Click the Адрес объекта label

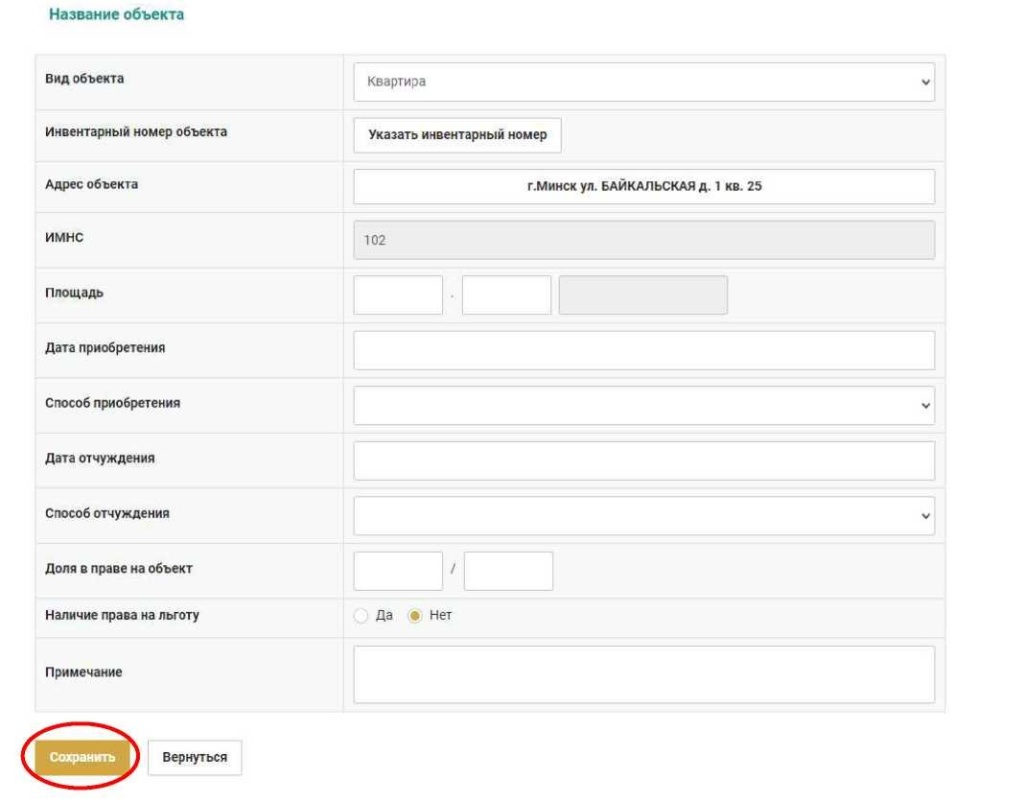[x=91, y=184]
